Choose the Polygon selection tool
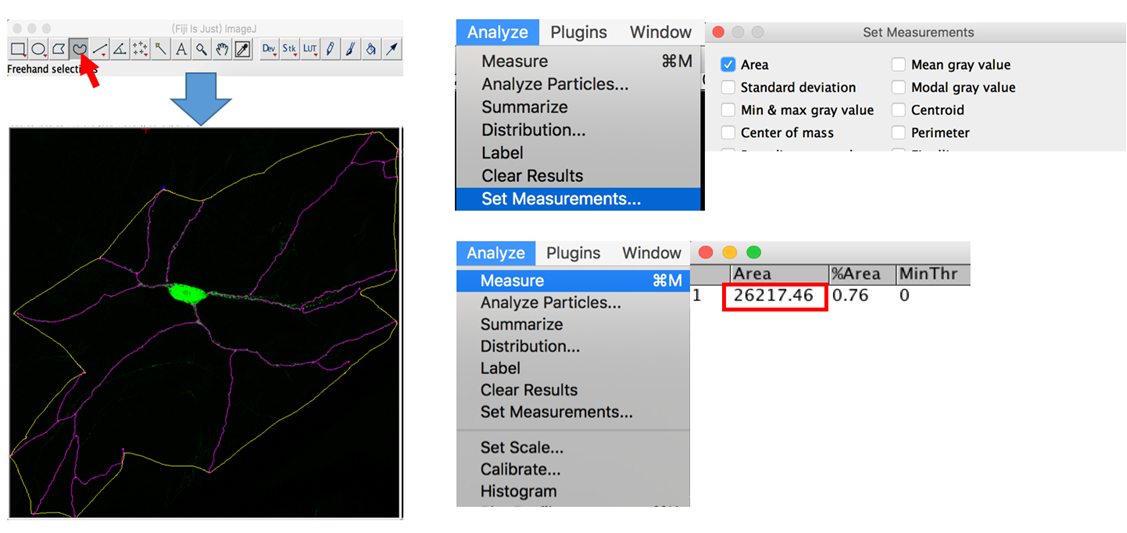The width and height of the screenshot is (1127, 533). [x=59, y=48]
